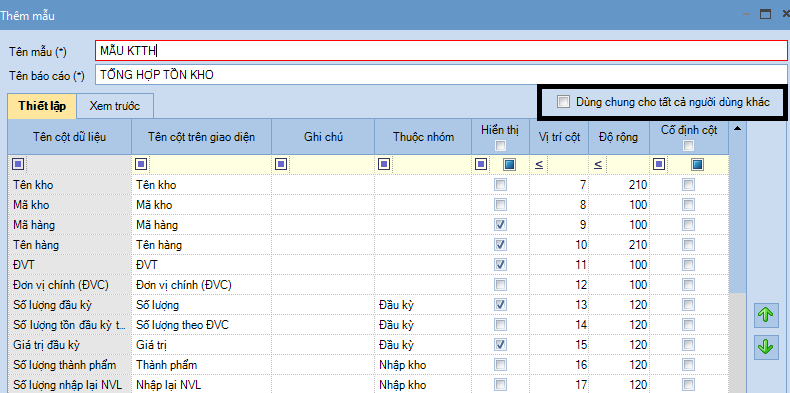The width and height of the screenshot is (790, 393).
Task: Select the 'Số lượng theo ĐVC' interface name cell
Action: coord(202,325)
